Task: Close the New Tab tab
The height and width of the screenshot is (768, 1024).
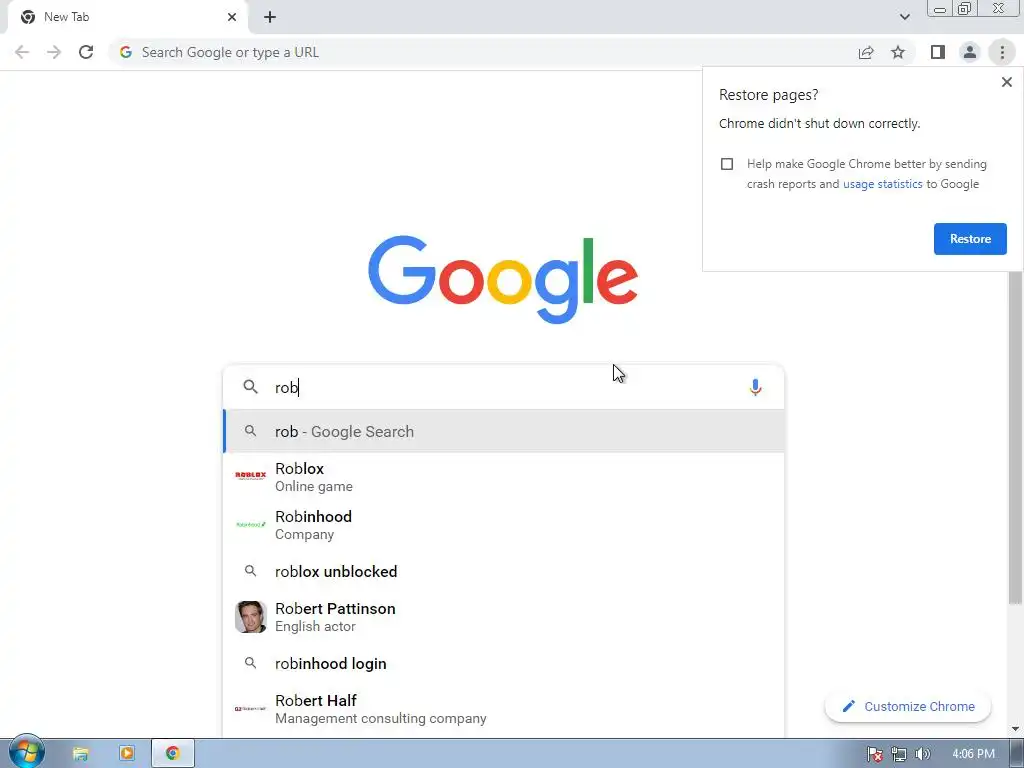Action: [x=232, y=17]
